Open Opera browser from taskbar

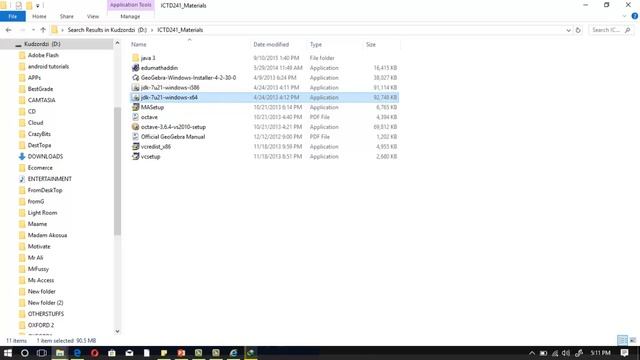tap(95, 353)
